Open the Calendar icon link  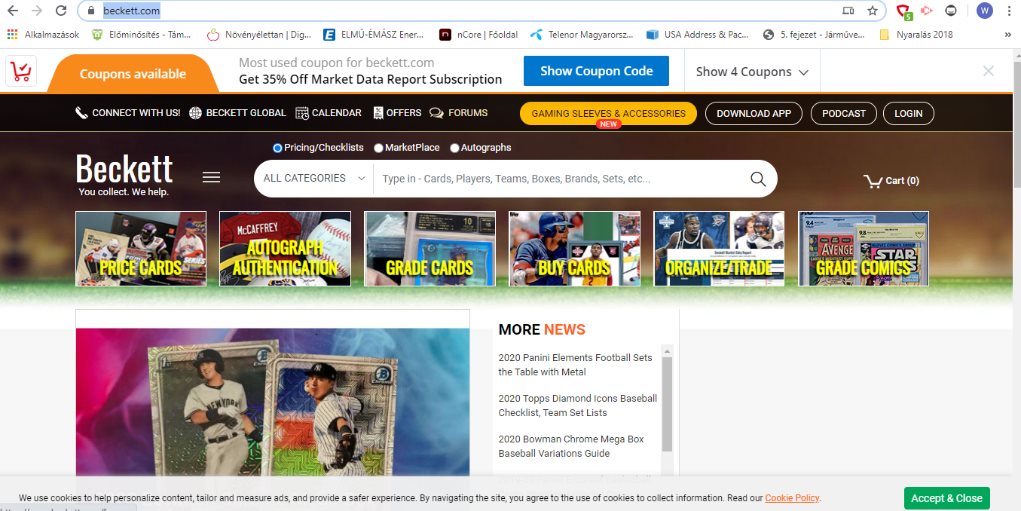coord(303,113)
